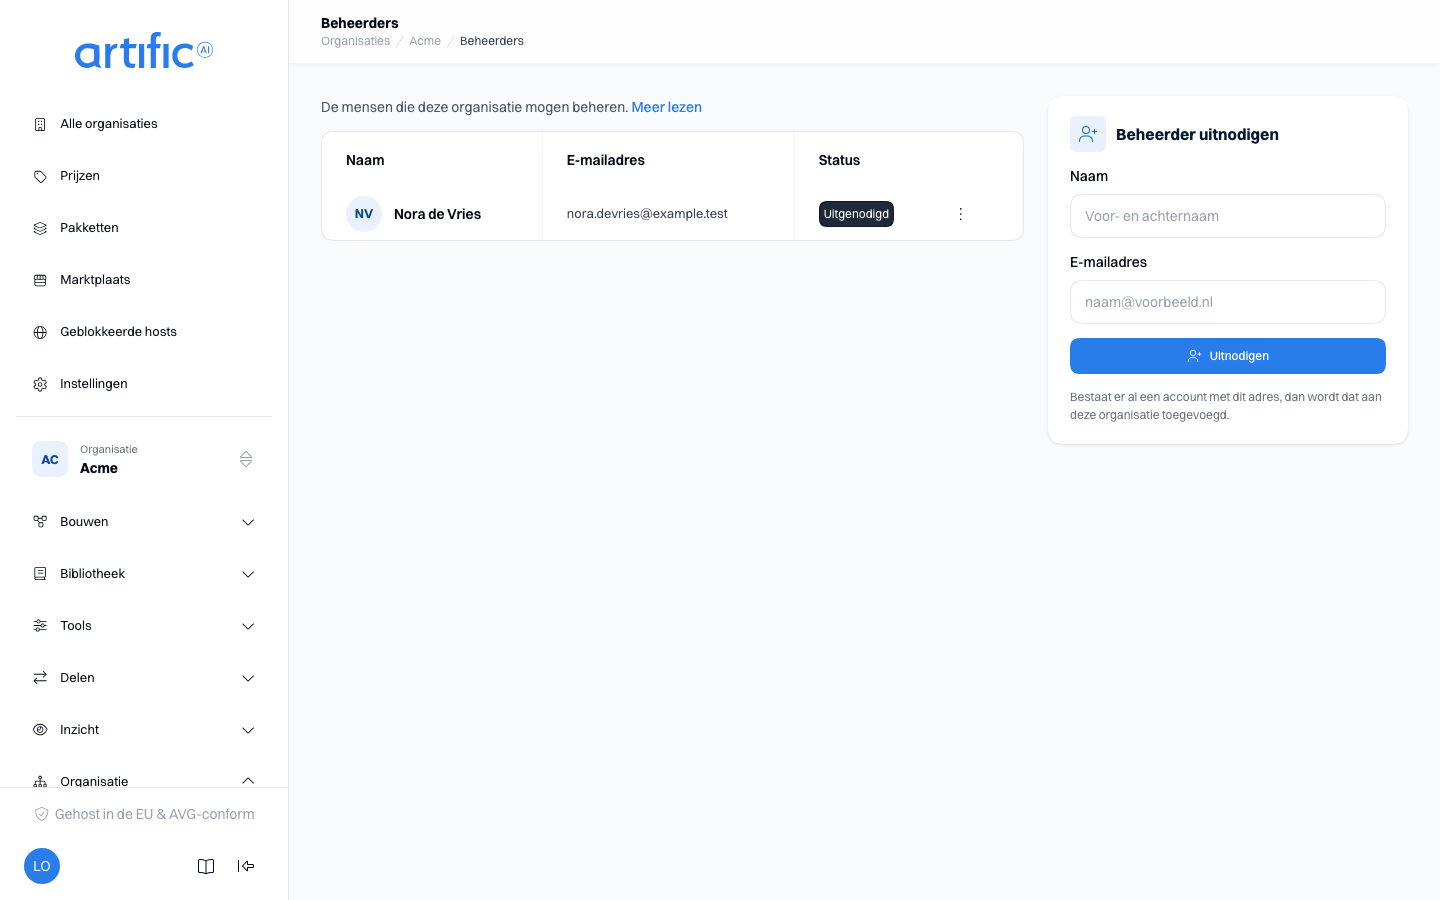1440x900 pixels.
Task: Click the Beheerders breadcrumb
Action: point(492,41)
